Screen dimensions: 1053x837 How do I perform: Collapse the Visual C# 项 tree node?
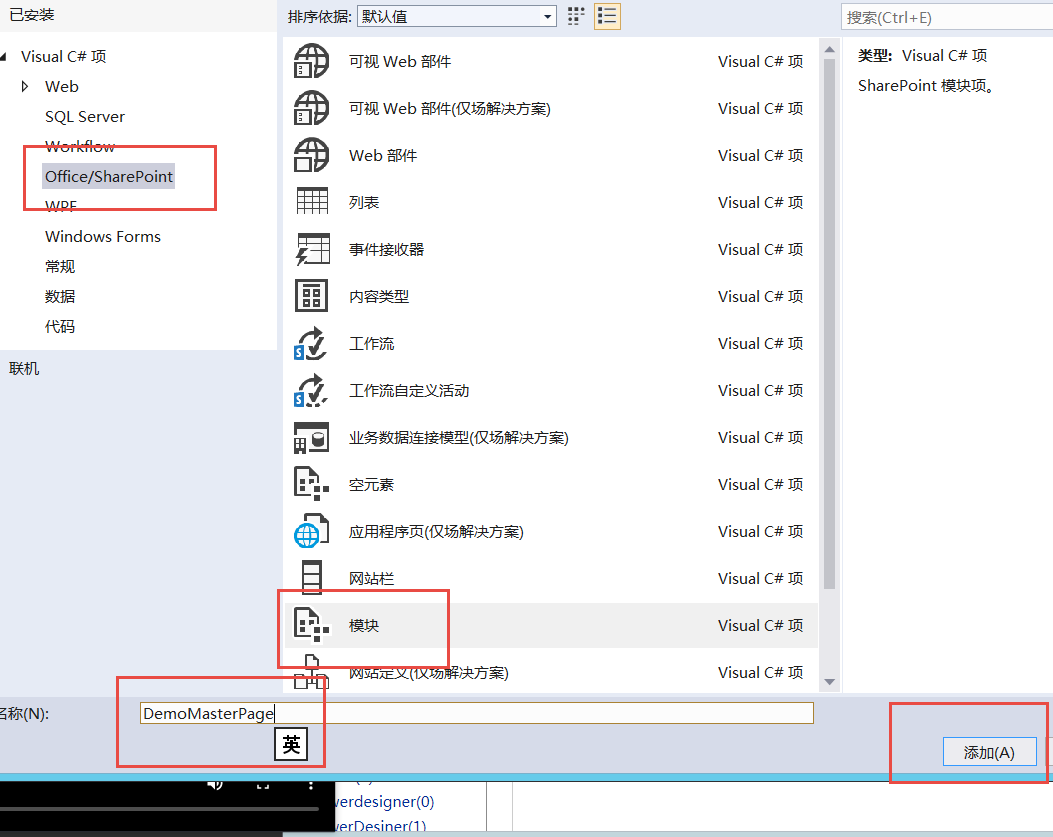coord(3,56)
